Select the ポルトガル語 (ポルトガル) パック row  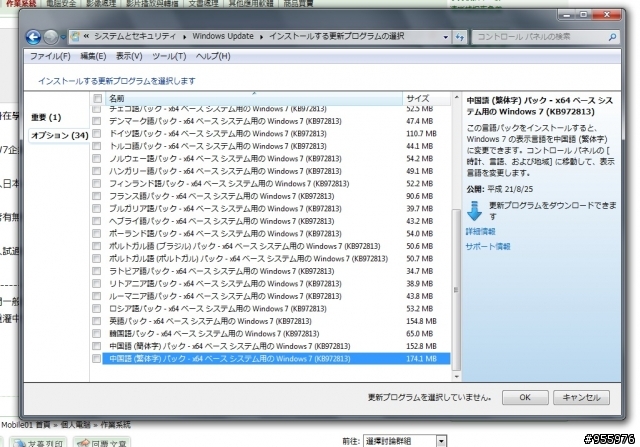(x=276, y=258)
